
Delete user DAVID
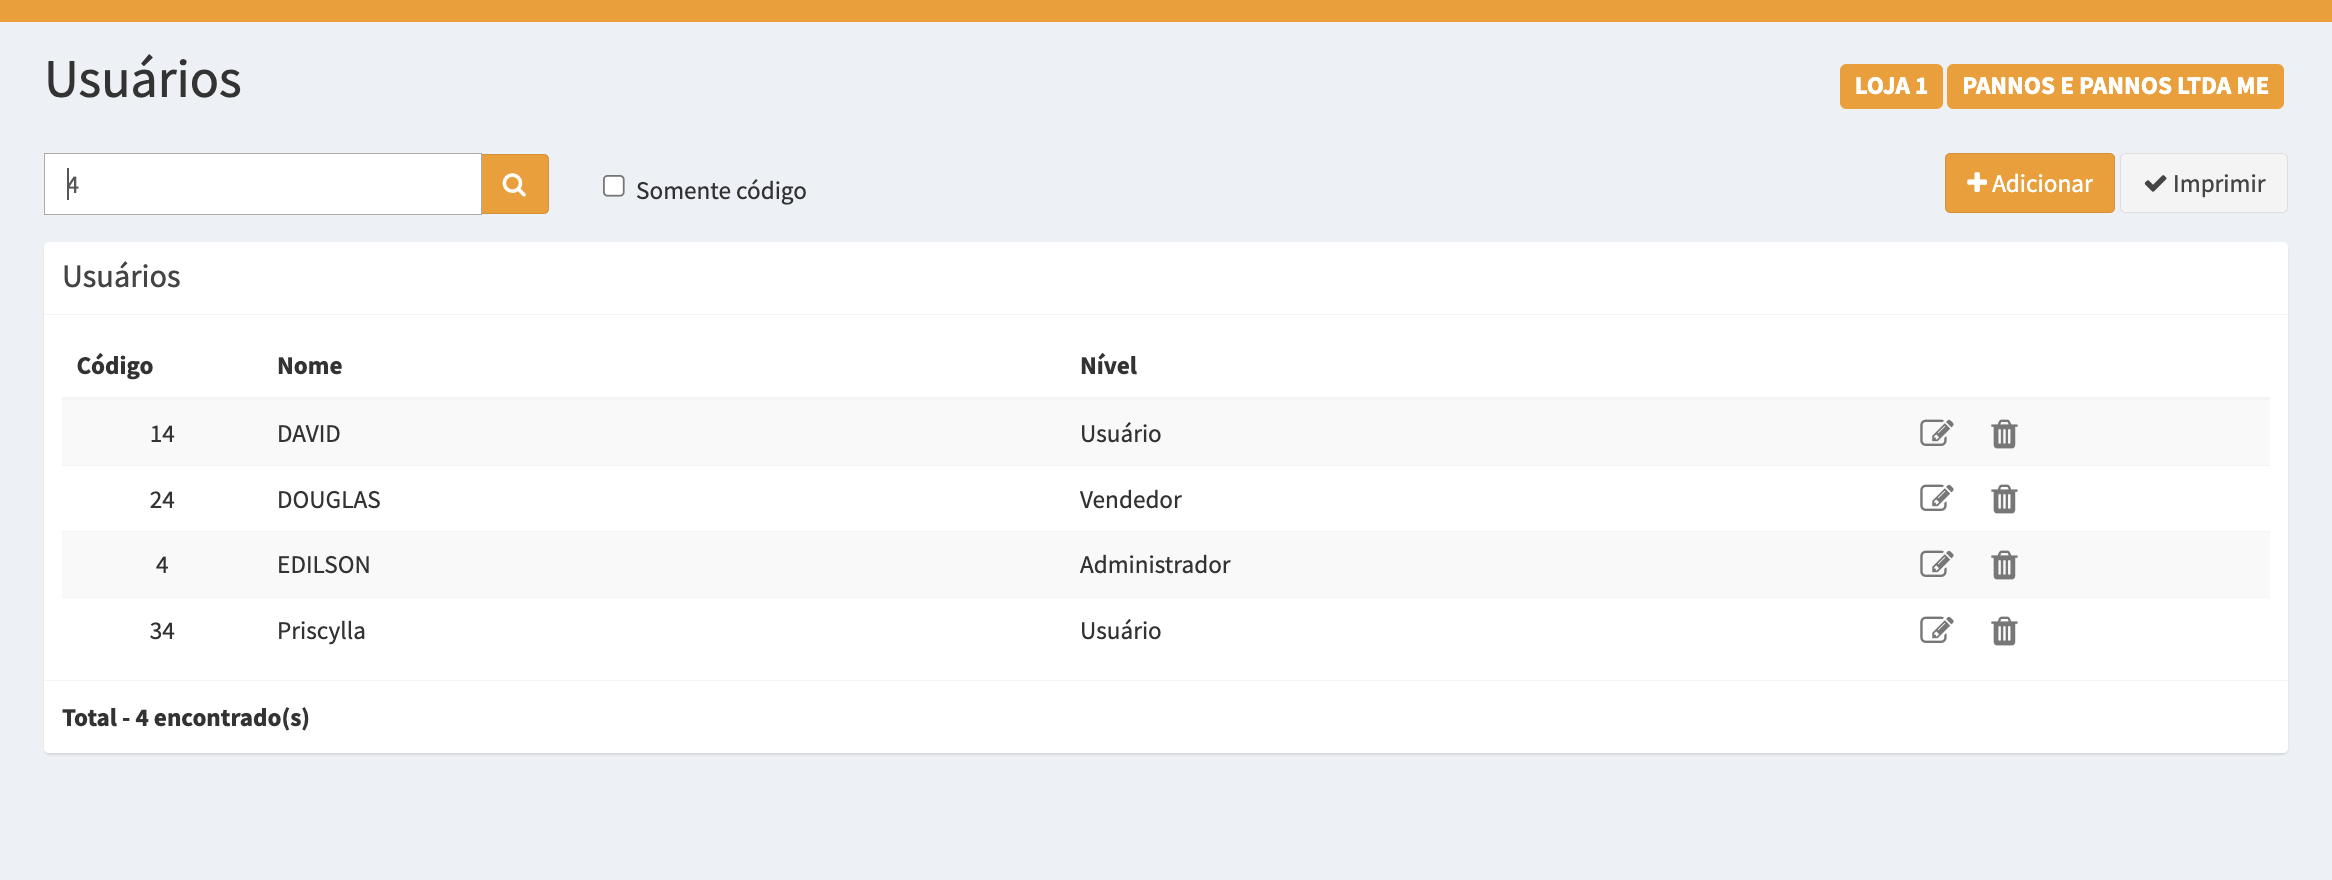click(2004, 434)
